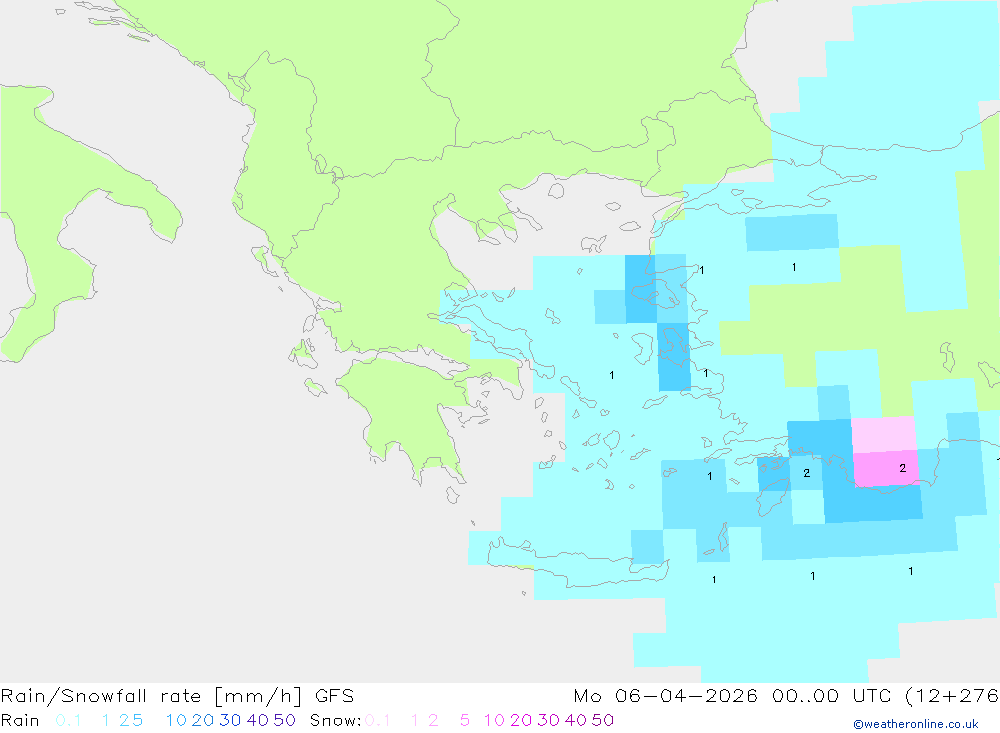The image size is (1000, 733).
Task: Click the "00..00 UTC" time text
Action: pos(834,696)
